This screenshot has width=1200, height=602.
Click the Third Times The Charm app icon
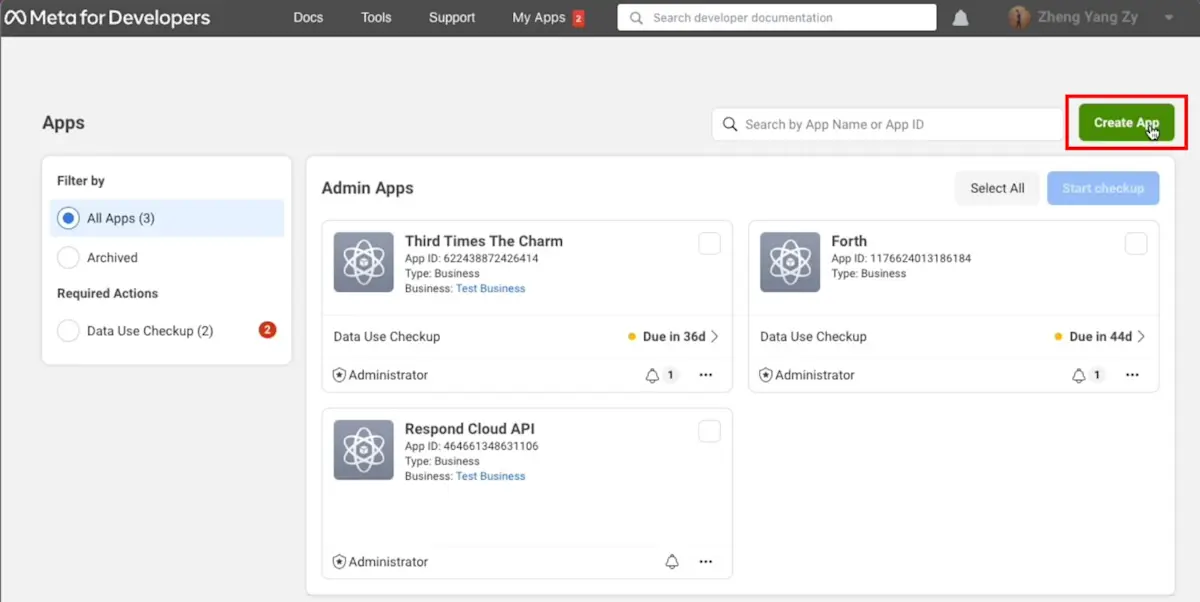click(363, 262)
